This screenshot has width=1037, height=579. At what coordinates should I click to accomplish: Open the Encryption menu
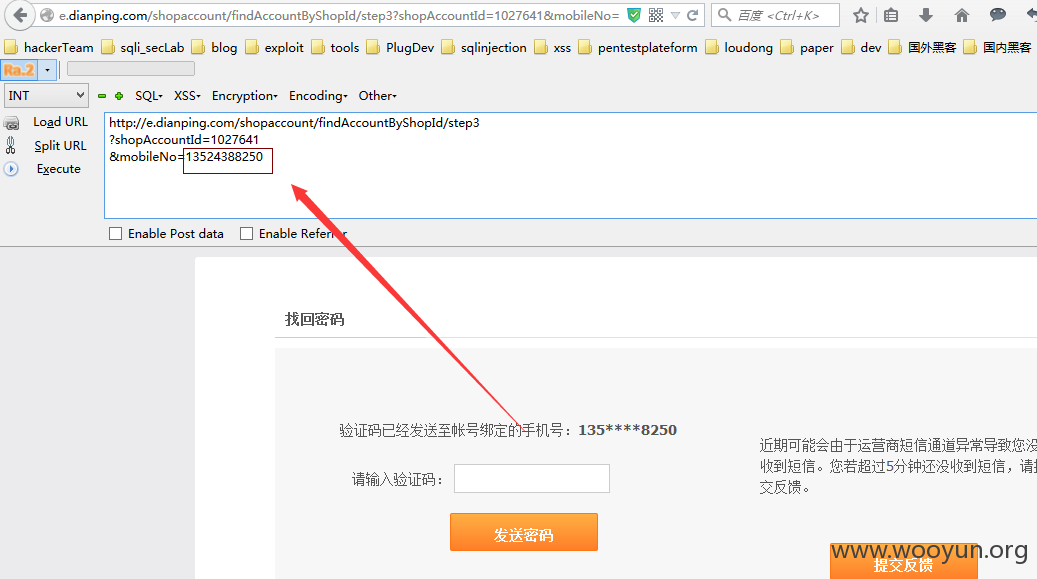pos(245,96)
